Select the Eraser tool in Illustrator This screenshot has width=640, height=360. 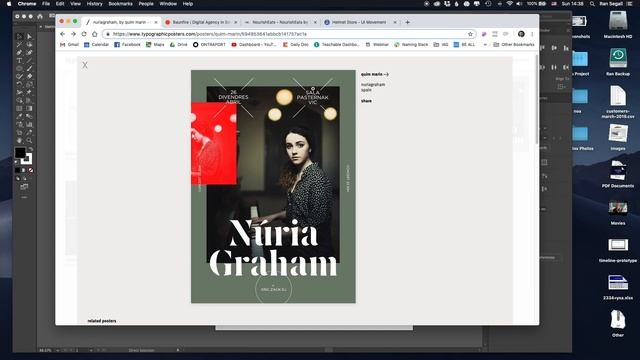29,76
